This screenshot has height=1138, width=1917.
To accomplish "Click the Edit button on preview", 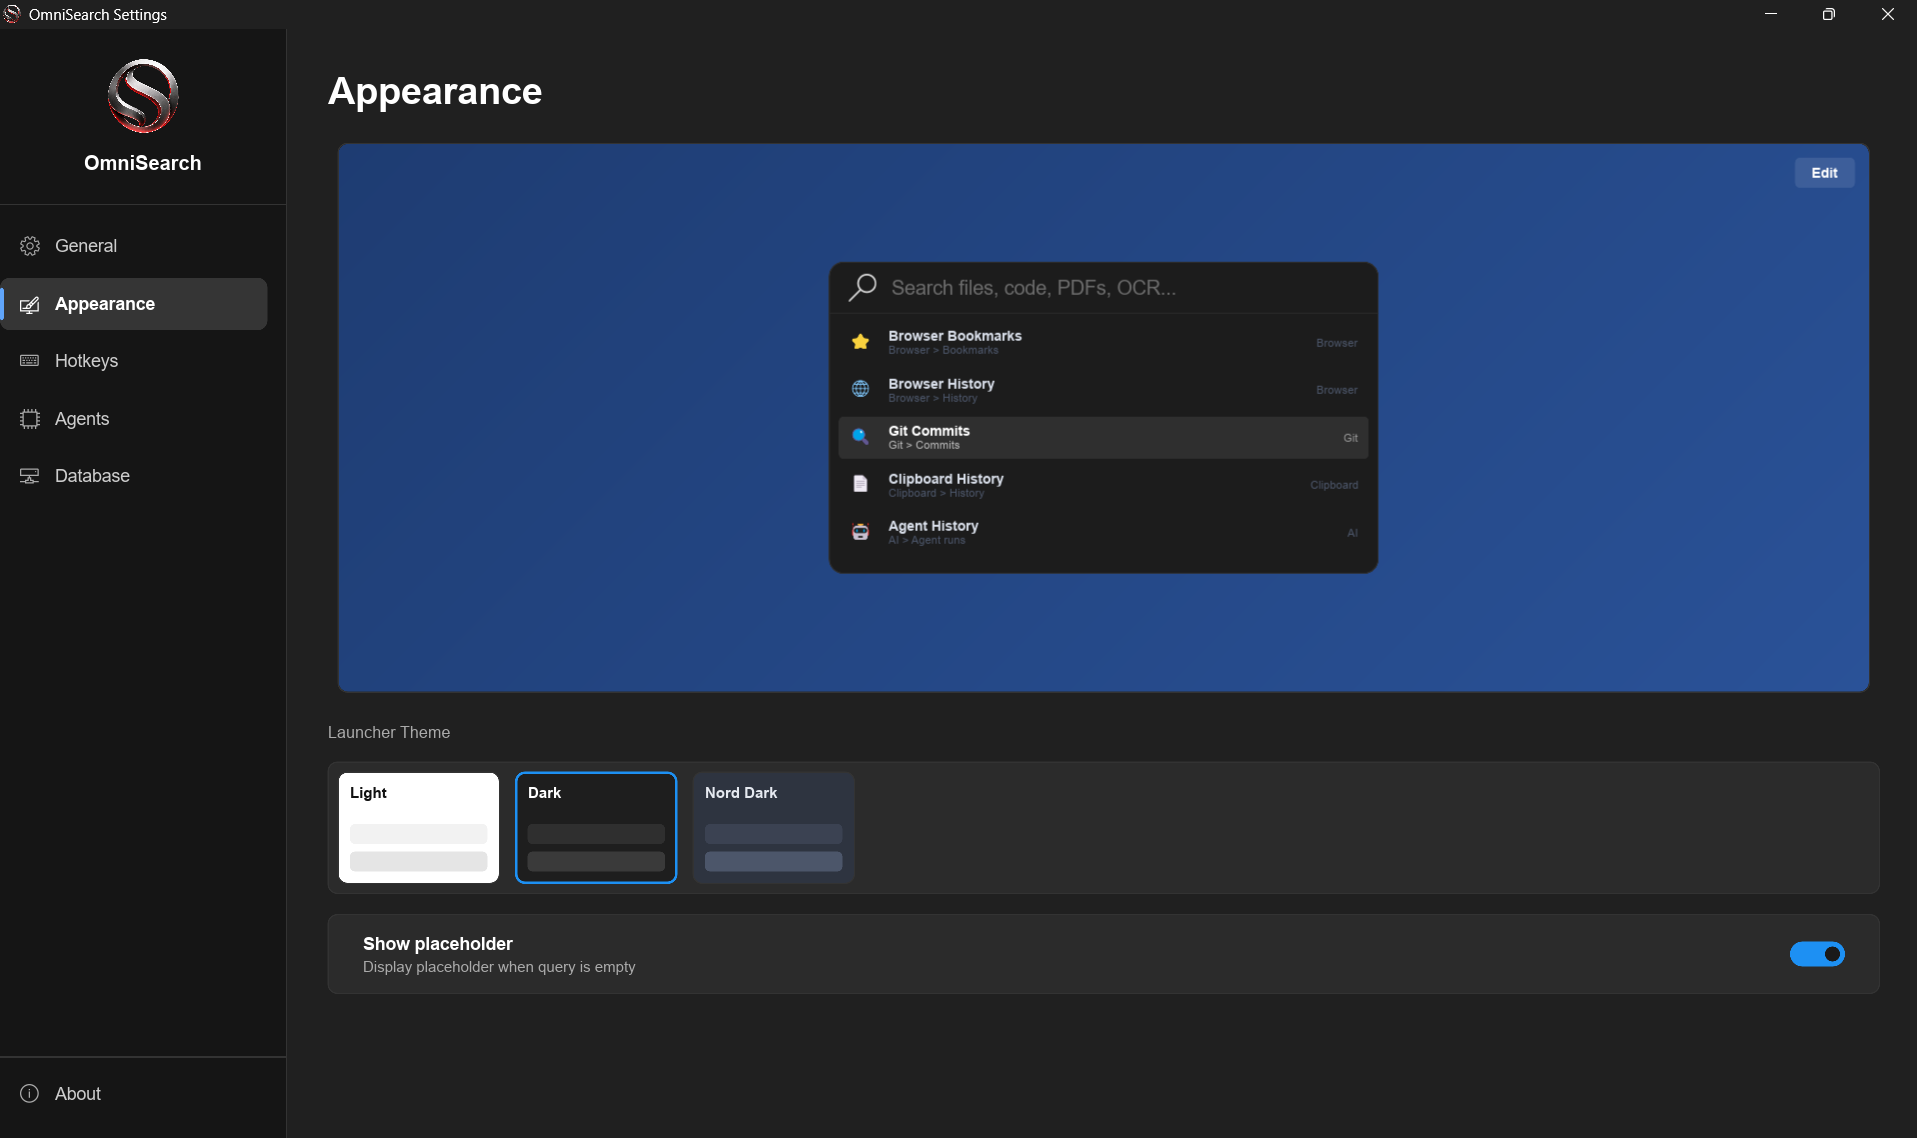I will click(x=1824, y=173).
